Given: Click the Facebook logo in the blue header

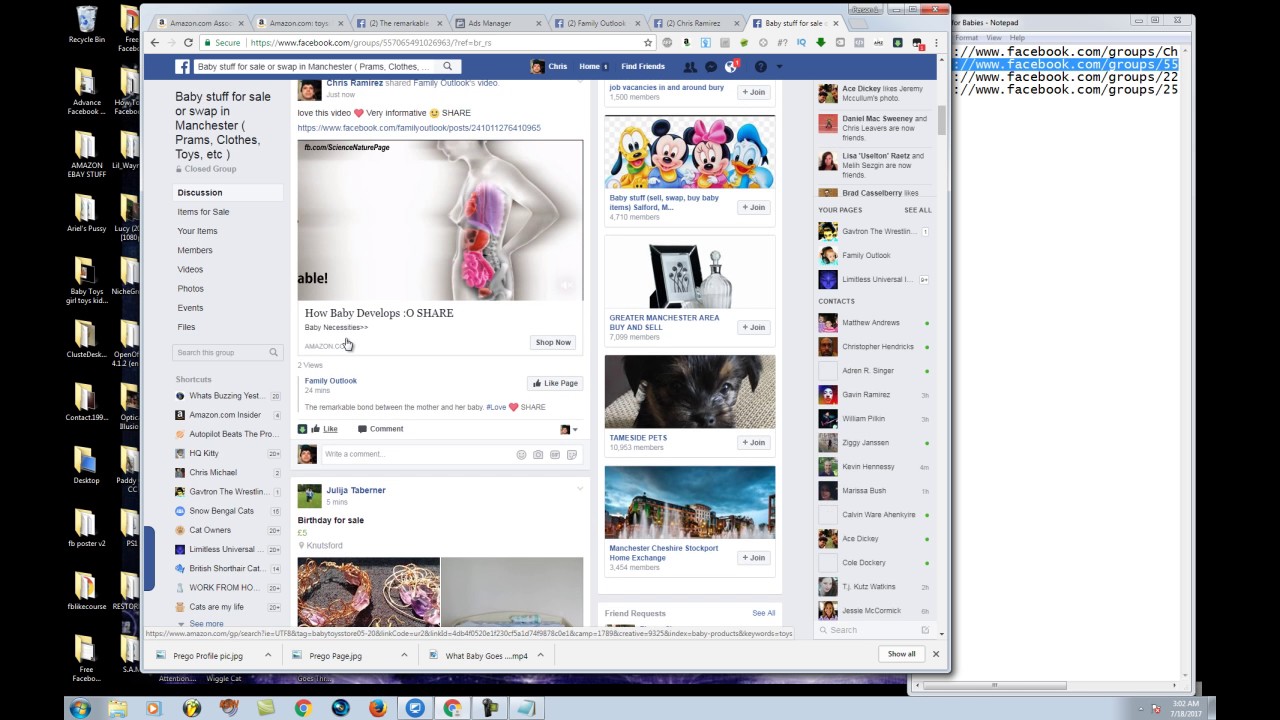Looking at the screenshot, I should [183, 67].
